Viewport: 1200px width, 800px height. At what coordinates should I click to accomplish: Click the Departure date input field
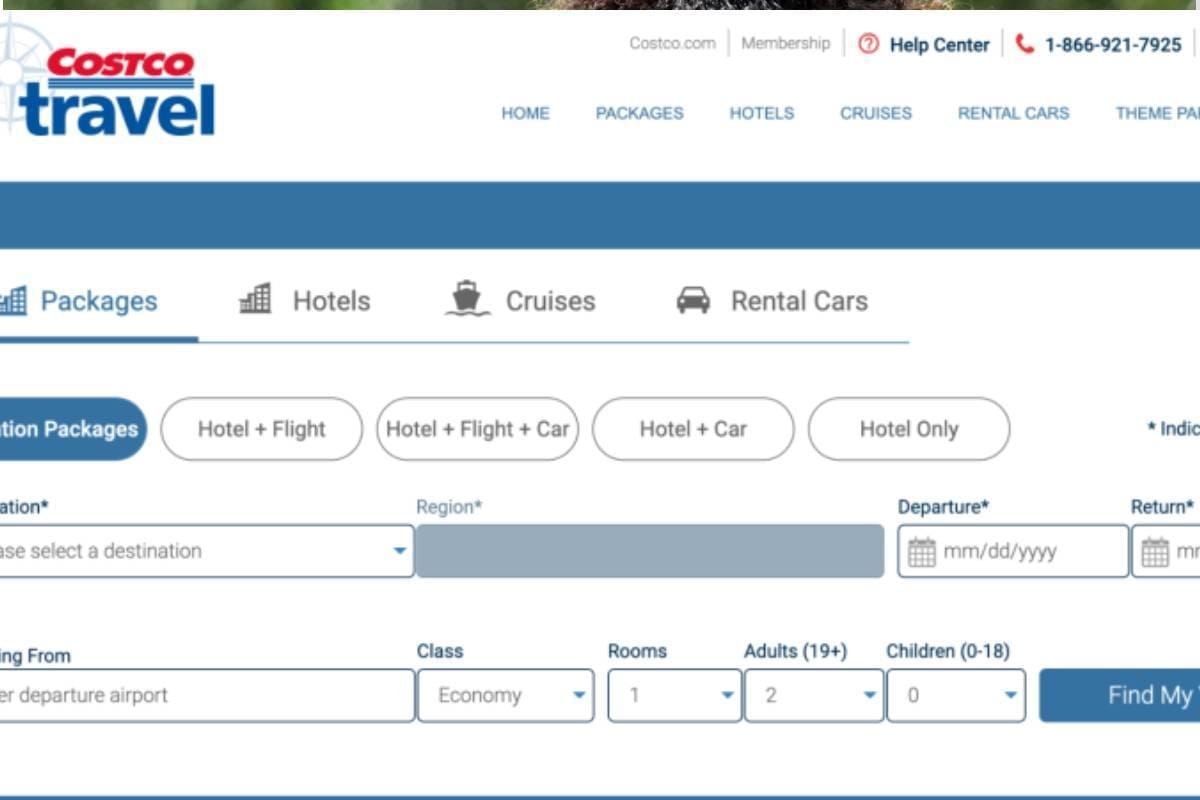(x=1013, y=551)
